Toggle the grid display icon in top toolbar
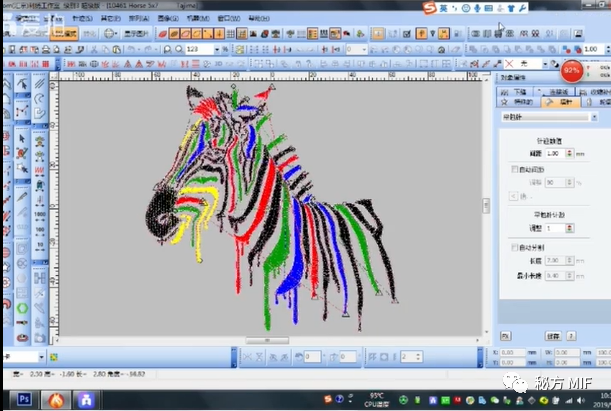611x411 pixels. [230, 34]
